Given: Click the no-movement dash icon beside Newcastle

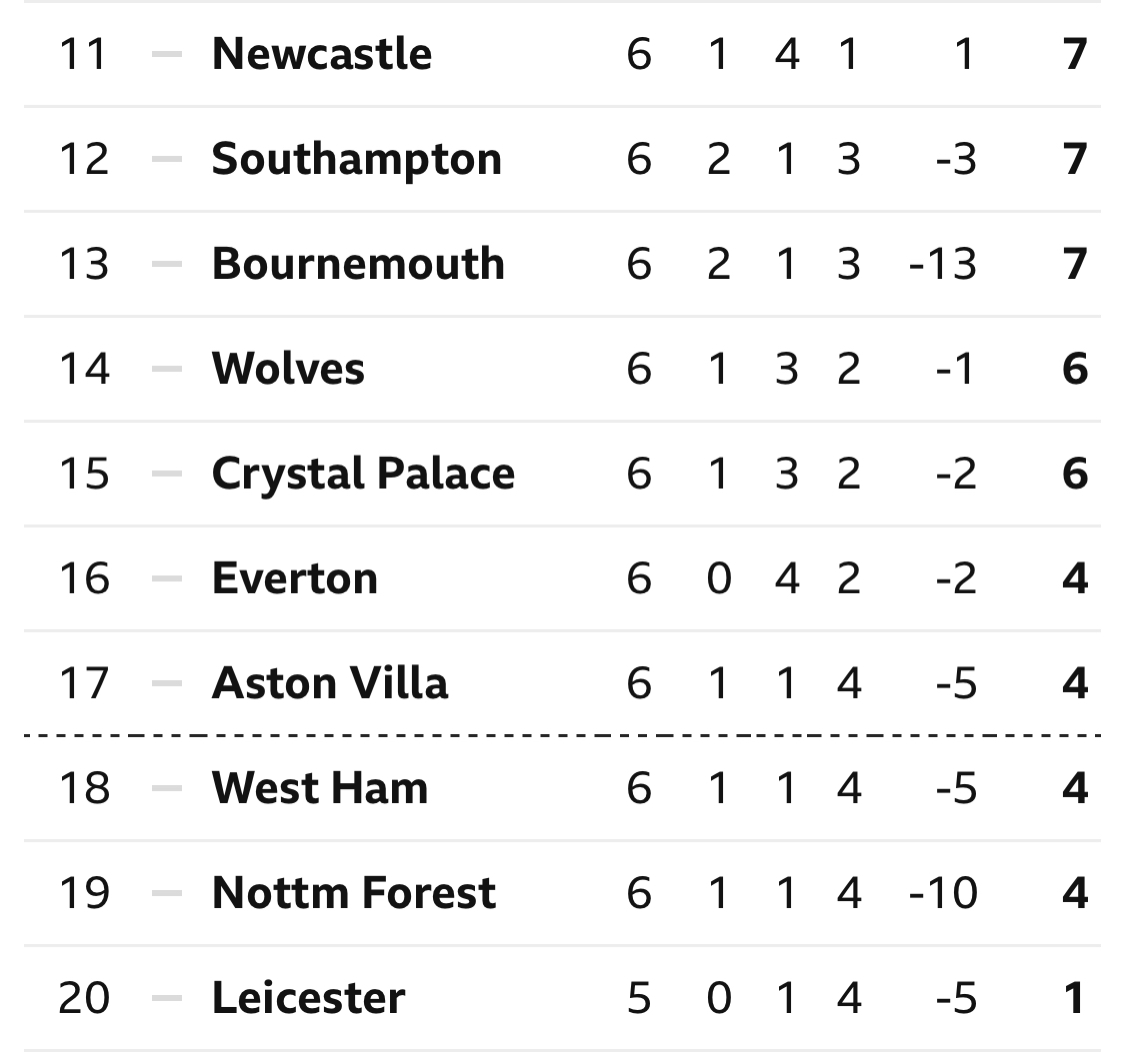Looking at the screenshot, I should click(167, 54).
